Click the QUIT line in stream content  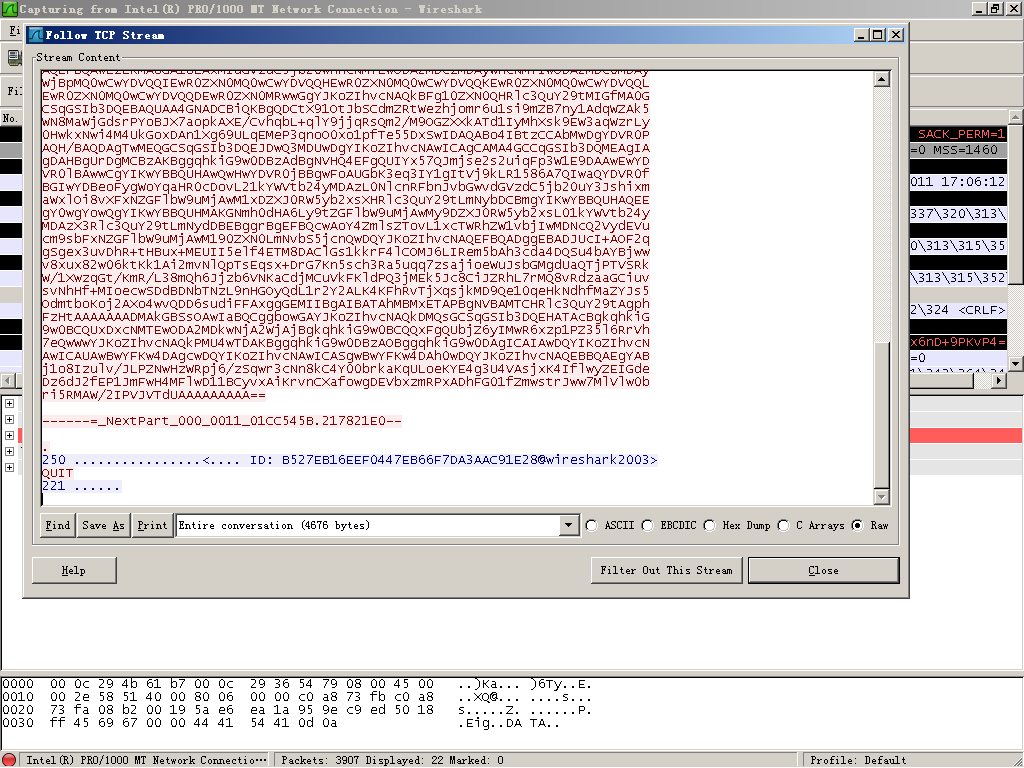click(x=57, y=473)
